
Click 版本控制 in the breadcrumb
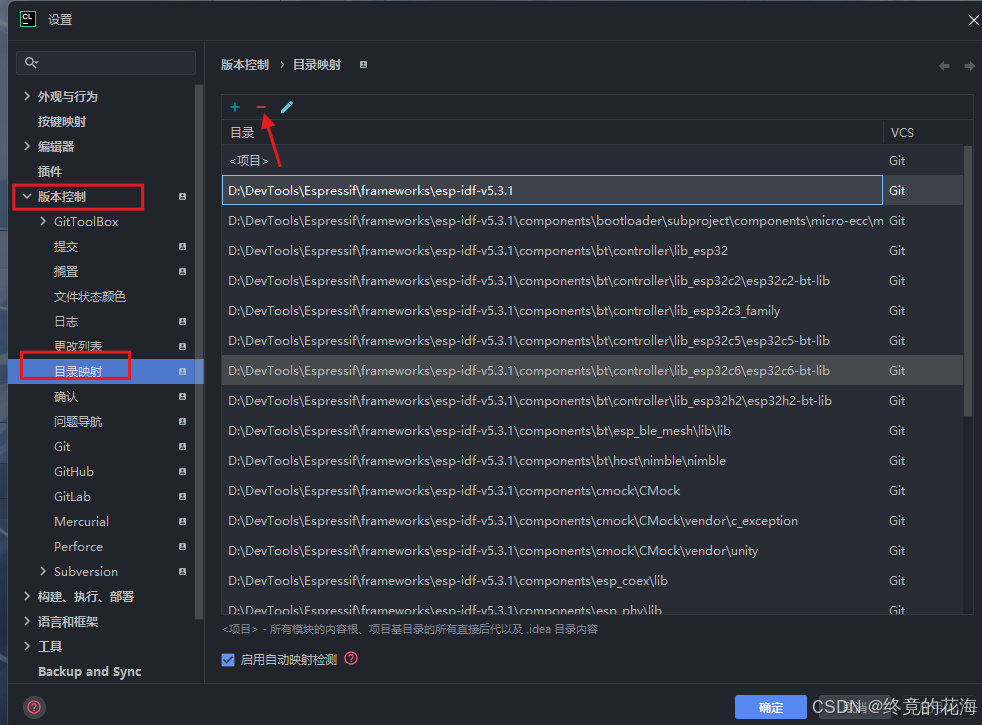pos(245,65)
